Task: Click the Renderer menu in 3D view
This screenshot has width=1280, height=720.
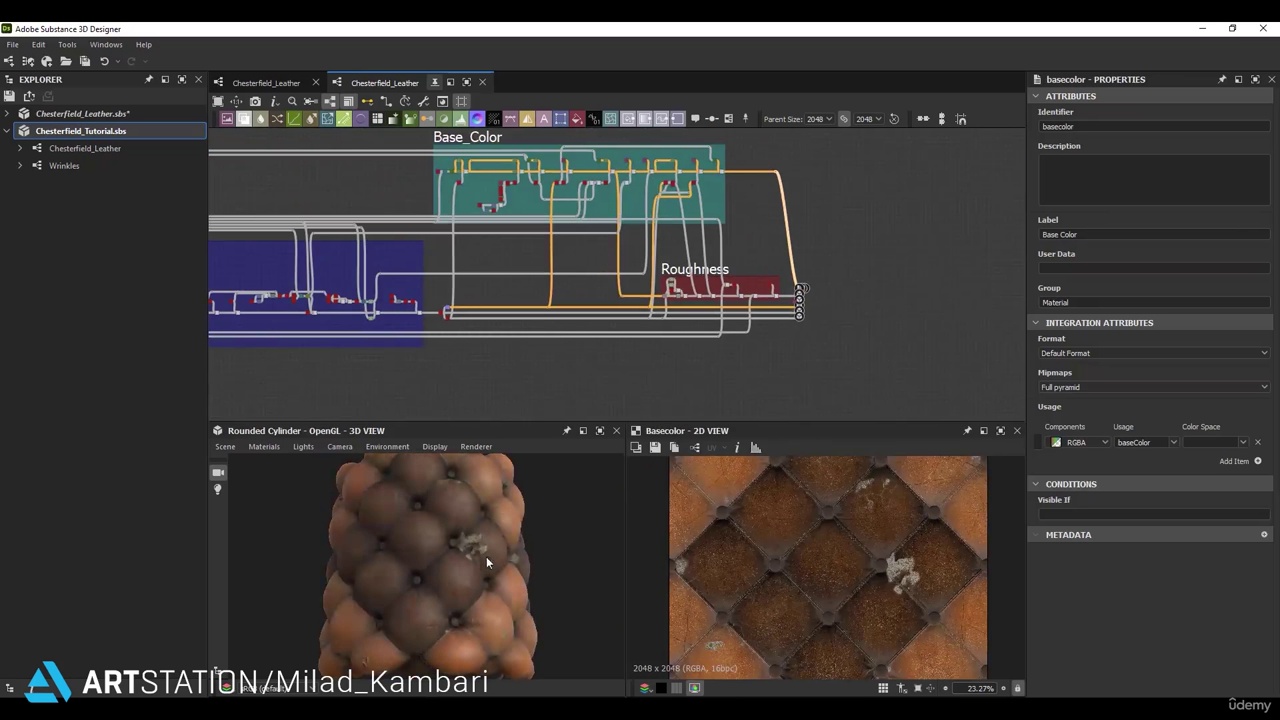Action: [476, 447]
